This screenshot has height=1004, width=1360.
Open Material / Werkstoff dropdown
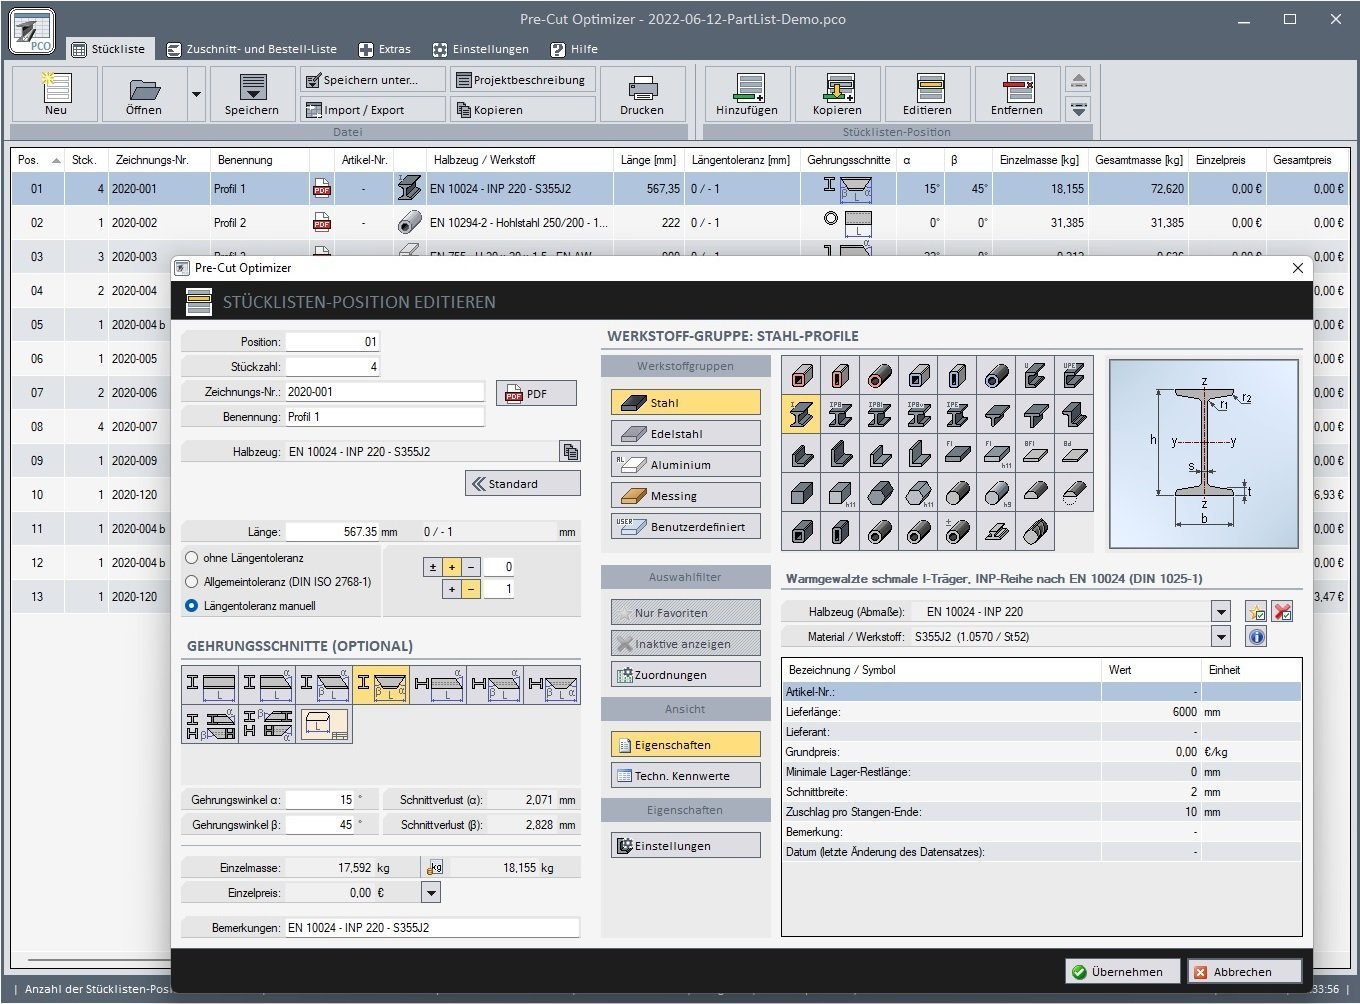point(1220,637)
